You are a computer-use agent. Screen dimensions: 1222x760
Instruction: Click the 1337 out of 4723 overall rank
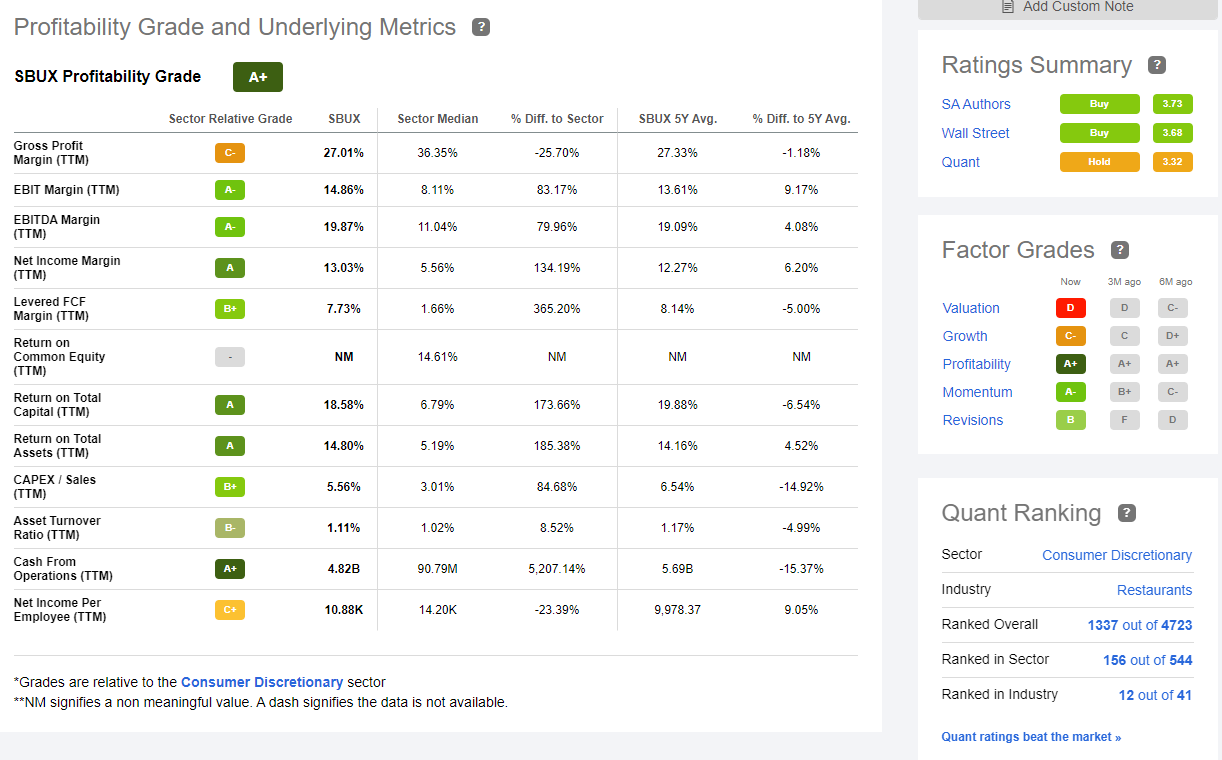click(x=1140, y=625)
